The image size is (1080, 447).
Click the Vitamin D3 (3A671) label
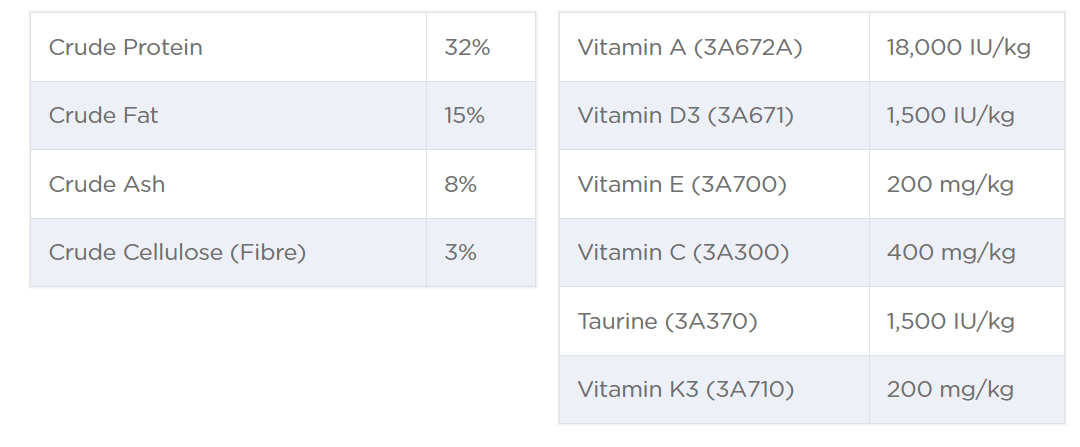[x=686, y=116]
